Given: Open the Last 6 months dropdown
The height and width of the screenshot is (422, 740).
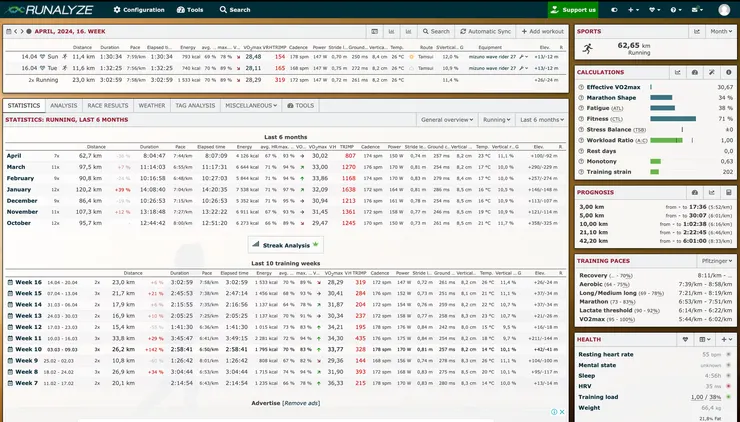Looking at the screenshot, I should [542, 119].
